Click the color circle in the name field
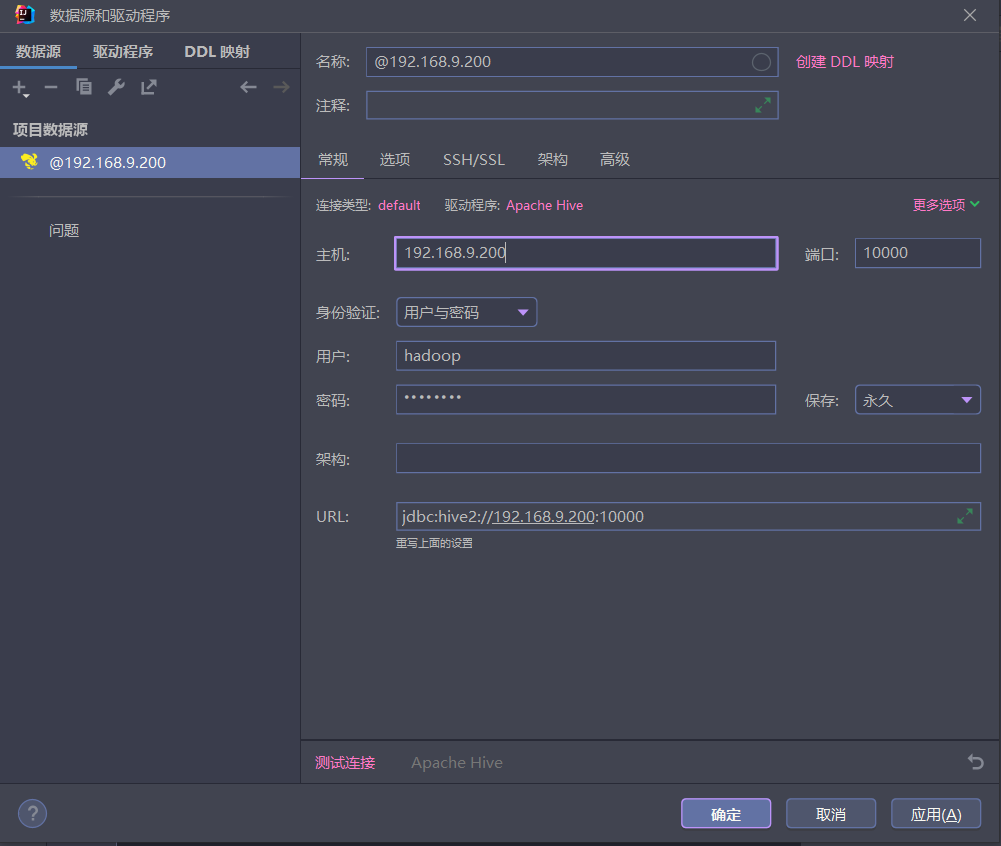Image resolution: width=1001 pixels, height=846 pixels. [761, 62]
